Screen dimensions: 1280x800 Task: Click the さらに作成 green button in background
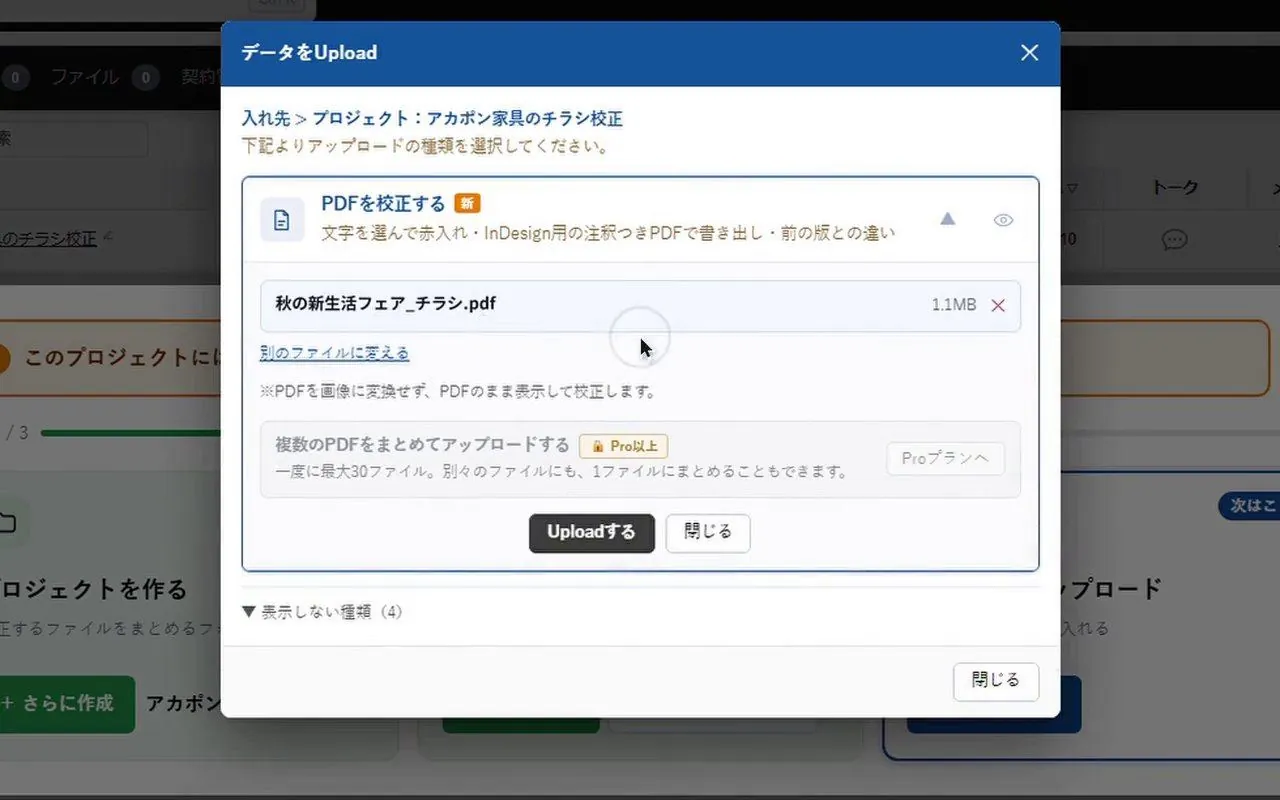click(x=66, y=704)
